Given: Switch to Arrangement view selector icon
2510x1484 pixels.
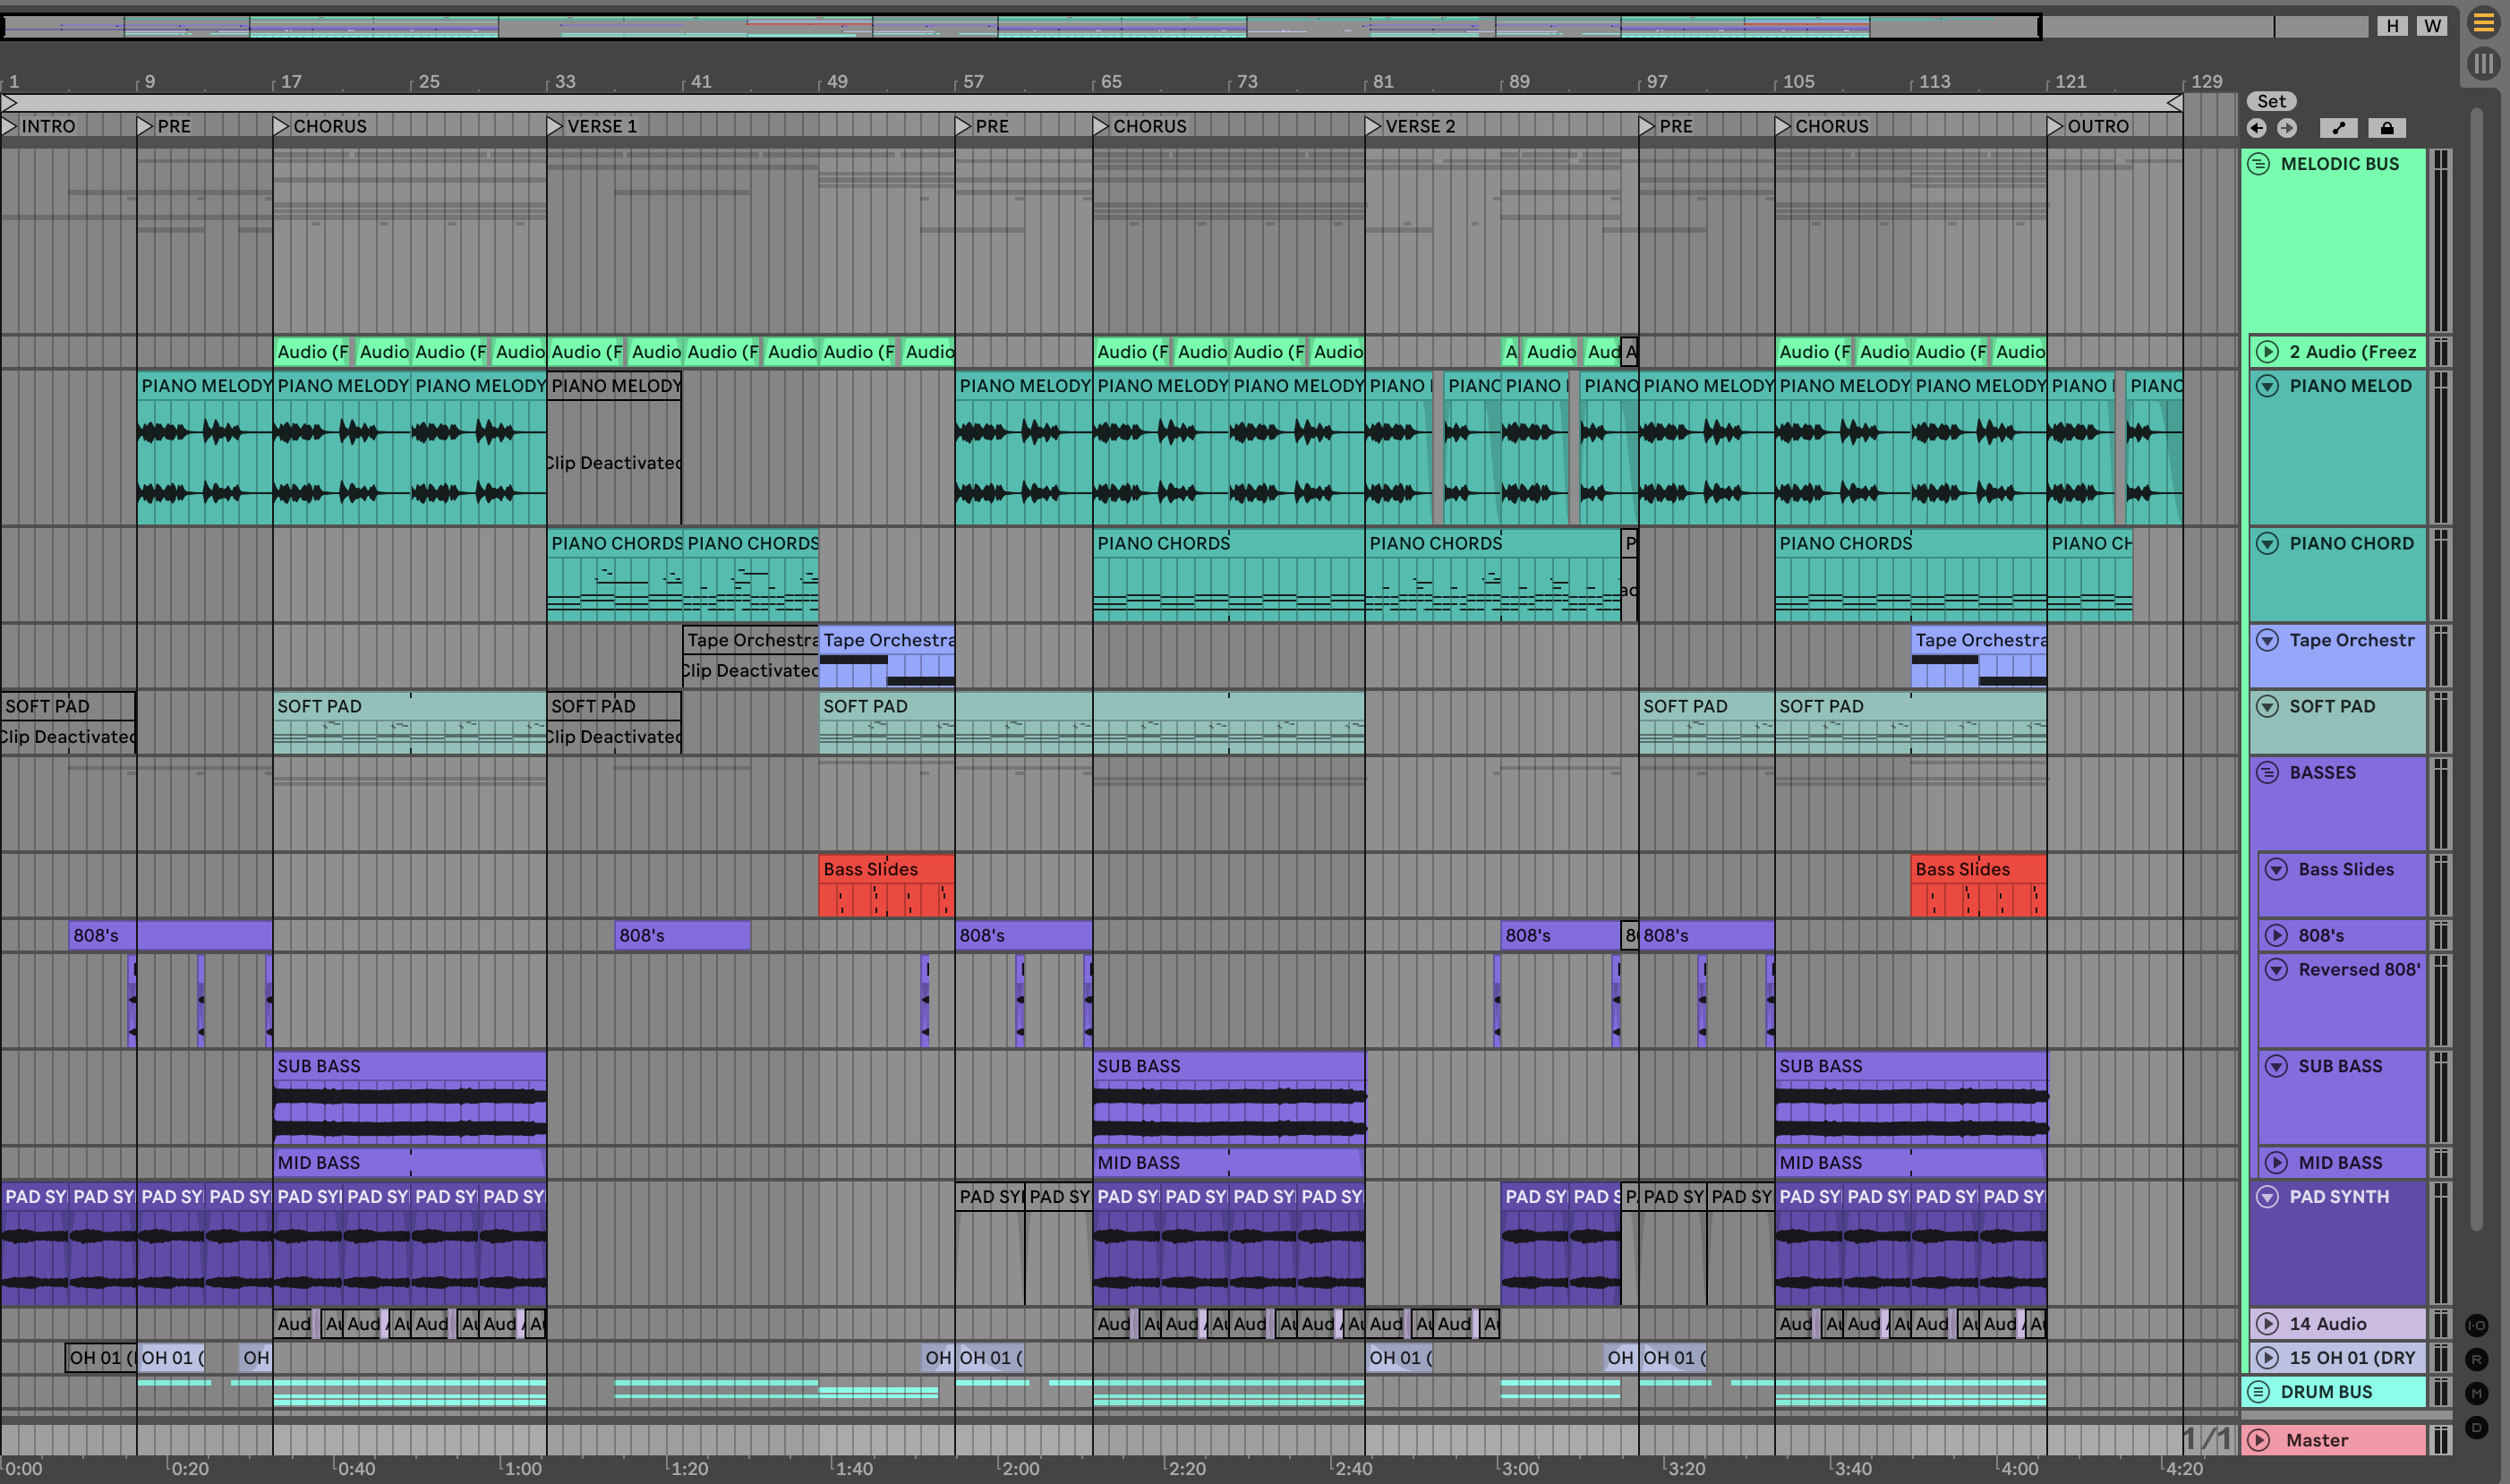Looking at the screenshot, I should (2483, 23).
